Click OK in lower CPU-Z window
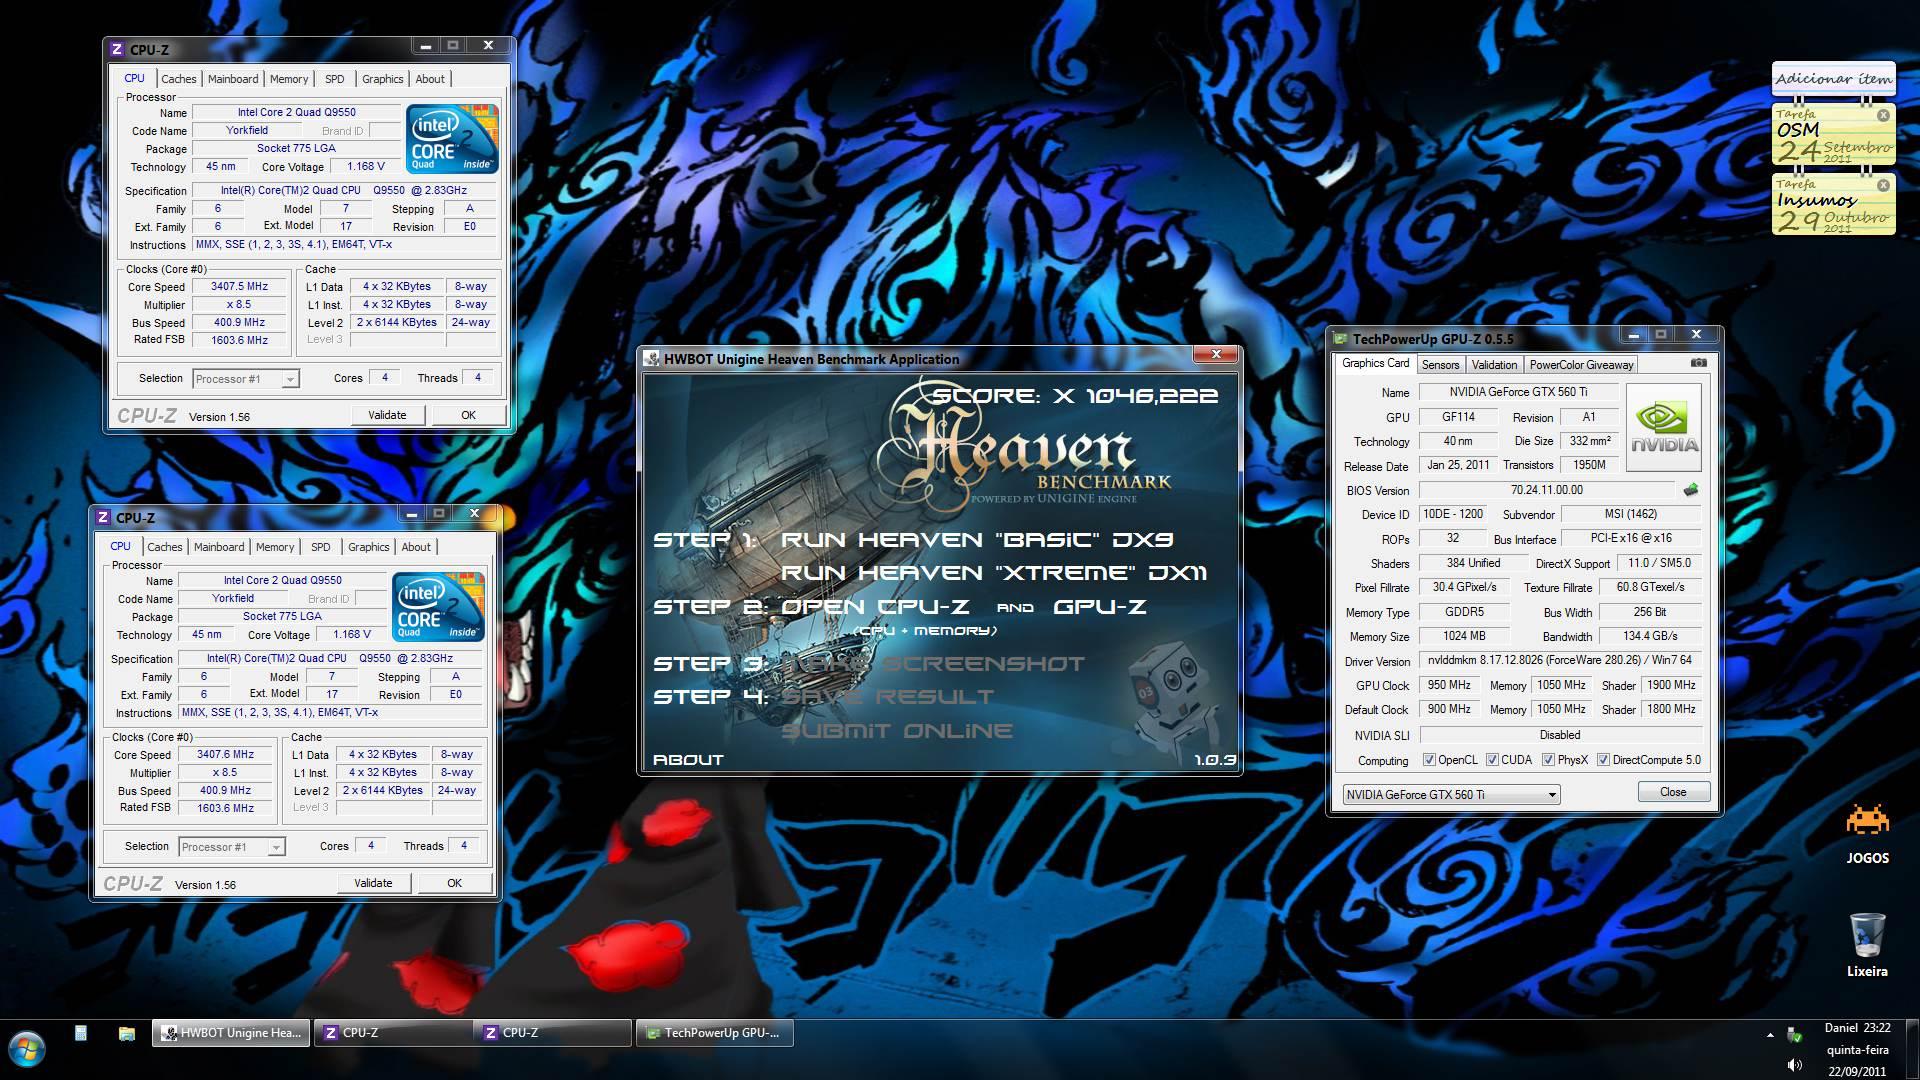 (x=454, y=883)
